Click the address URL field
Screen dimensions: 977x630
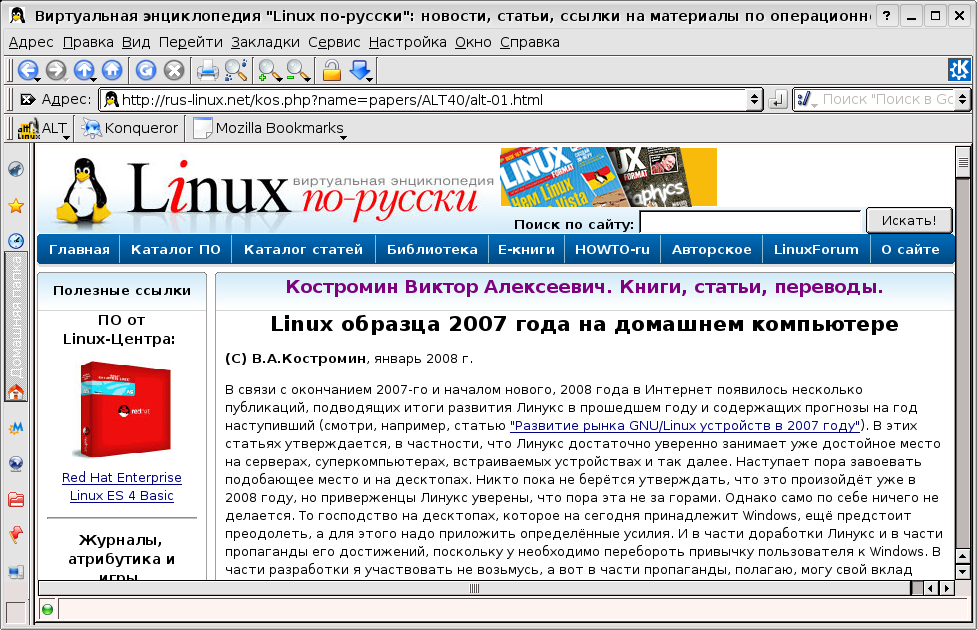pos(424,99)
